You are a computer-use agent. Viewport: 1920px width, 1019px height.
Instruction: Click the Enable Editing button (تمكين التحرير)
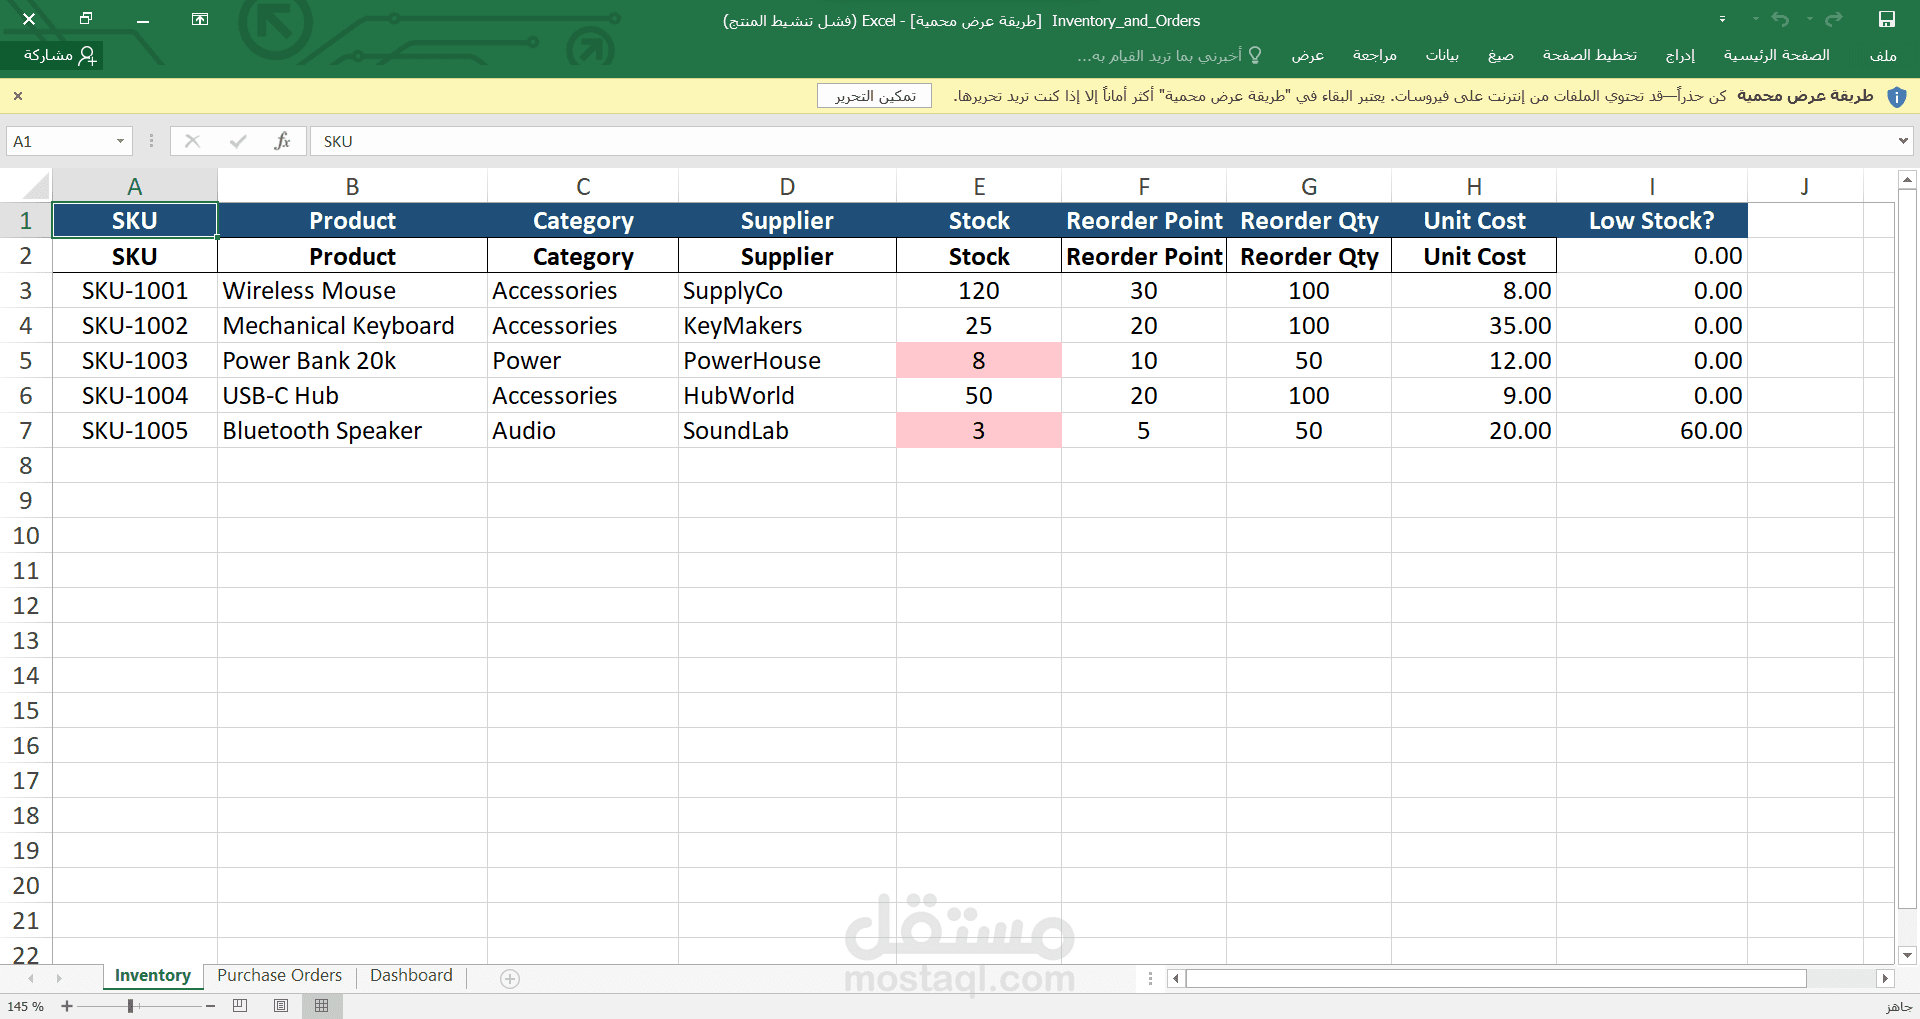point(875,96)
